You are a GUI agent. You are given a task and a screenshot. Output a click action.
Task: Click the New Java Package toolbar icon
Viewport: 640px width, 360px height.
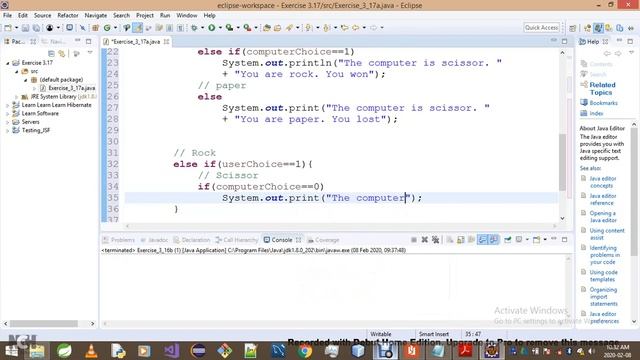(96, 28)
